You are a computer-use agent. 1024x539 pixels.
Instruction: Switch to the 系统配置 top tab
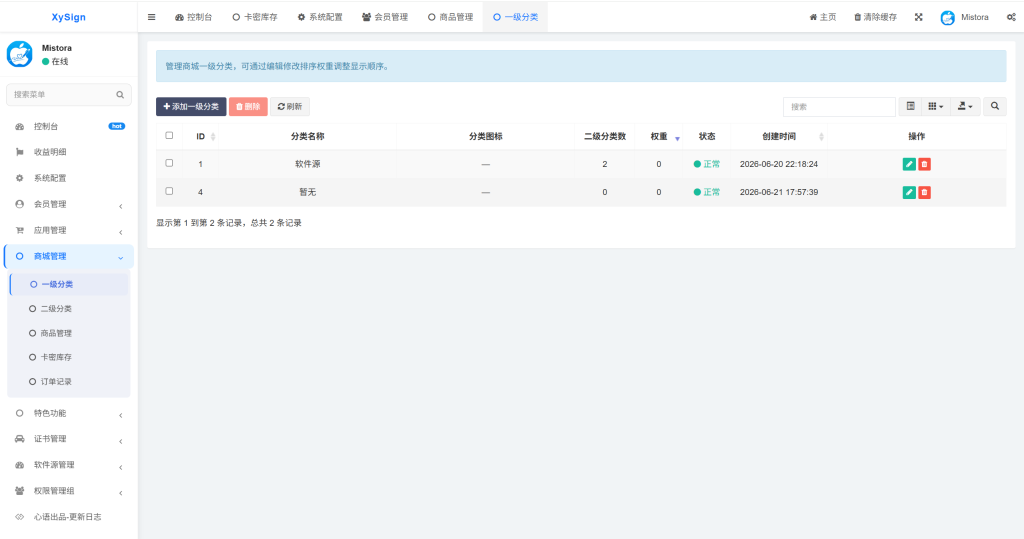320,17
